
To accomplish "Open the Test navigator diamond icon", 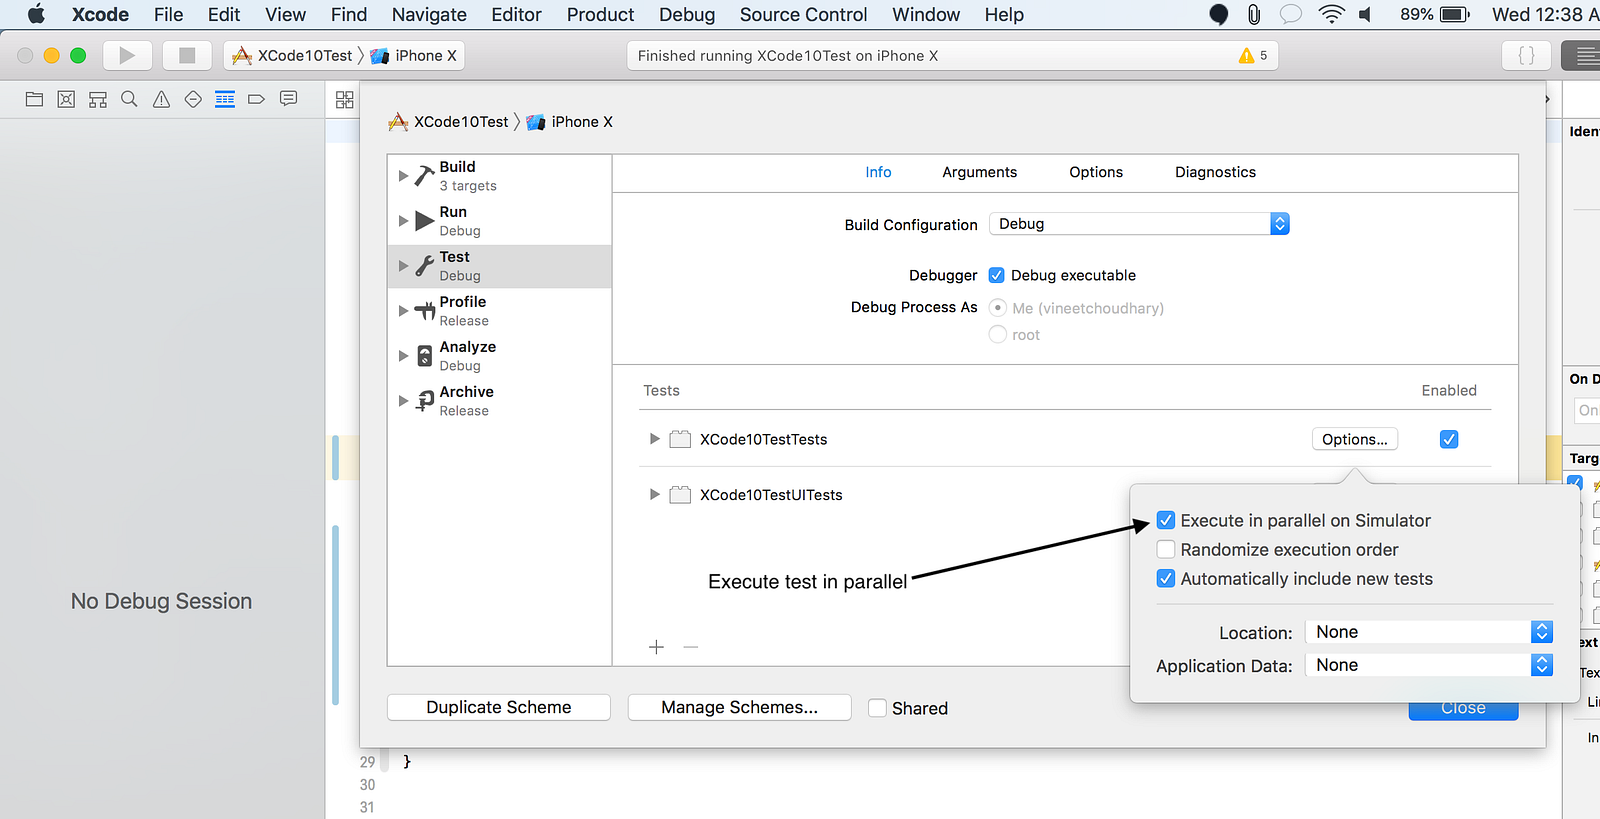I will (x=193, y=99).
